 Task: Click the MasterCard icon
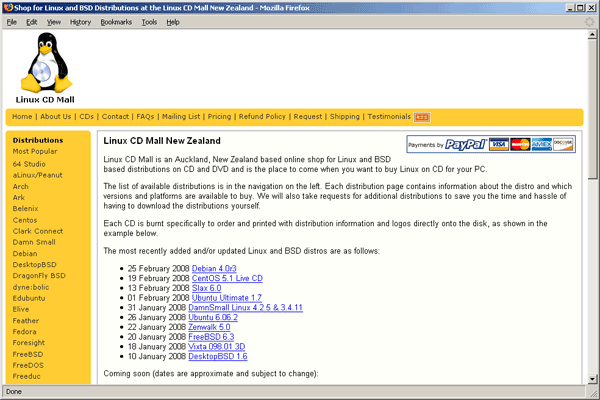pos(520,145)
